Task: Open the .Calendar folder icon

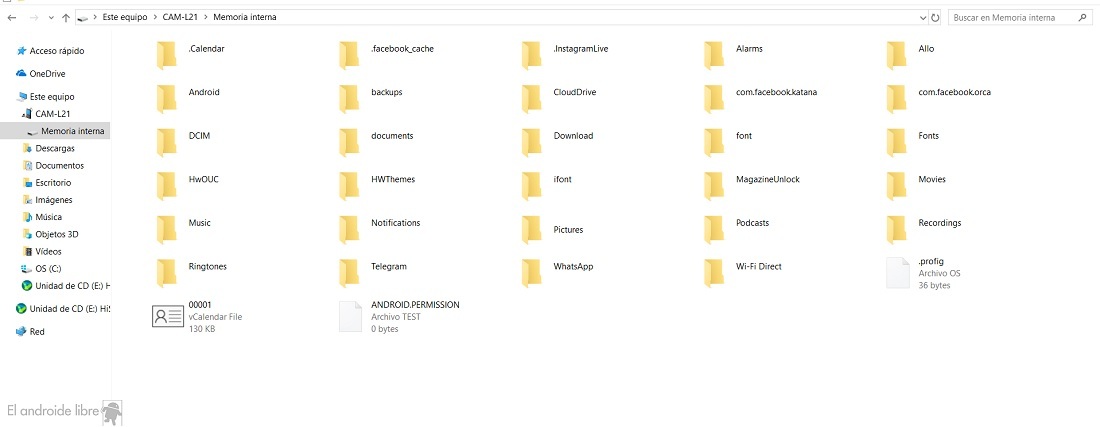Action: [x=166, y=55]
